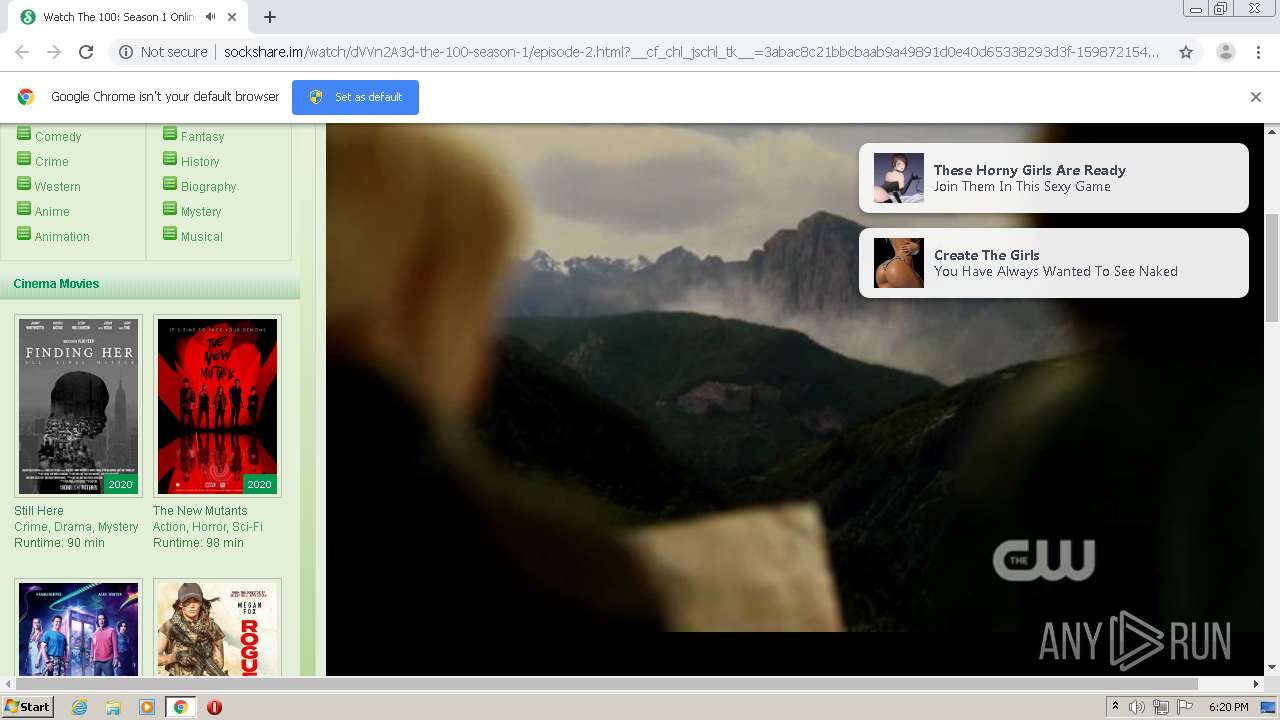Open the Windows Start menu
1280x720 pixels.
27,707
